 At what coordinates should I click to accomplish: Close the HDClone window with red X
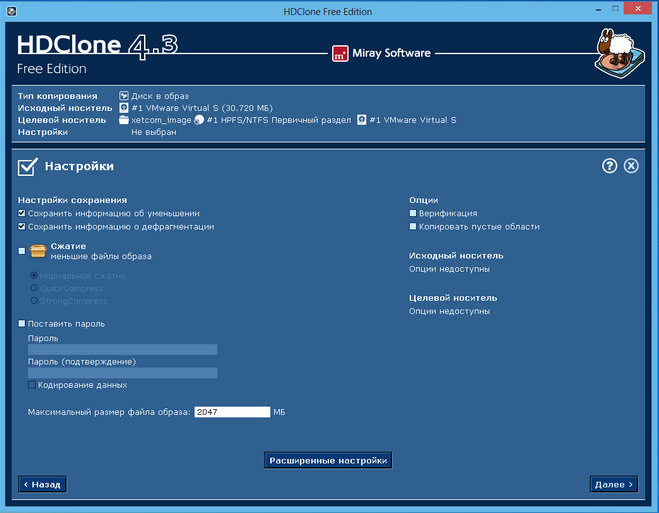tap(638, 8)
